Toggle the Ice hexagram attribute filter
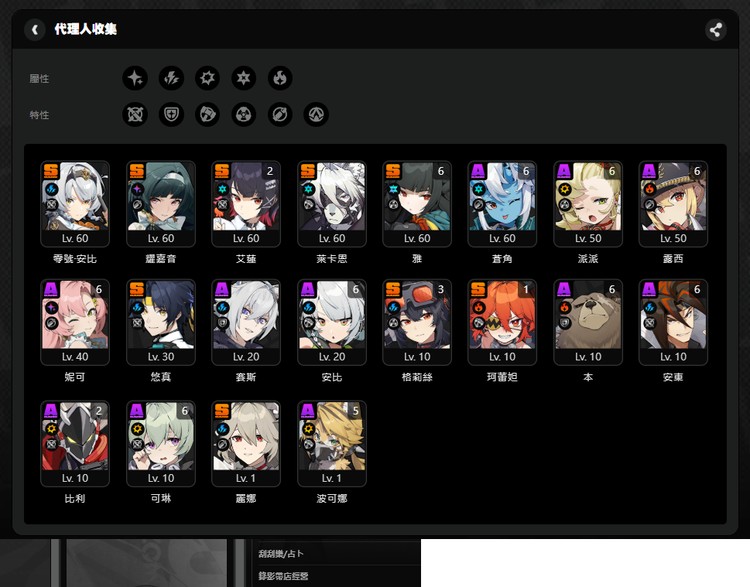This screenshot has height=587, width=750. tap(244, 78)
